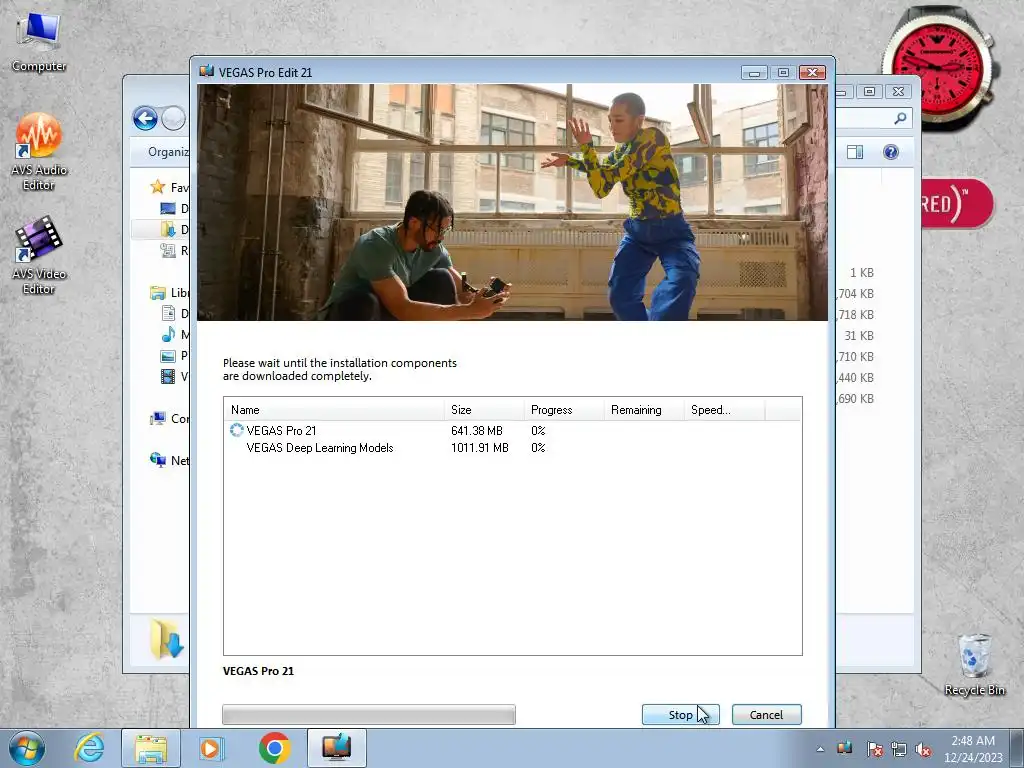This screenshot has height=768, width=1024.
Task: Close the Explorer window
Action: pyautogui.click(x=899, y=91)
